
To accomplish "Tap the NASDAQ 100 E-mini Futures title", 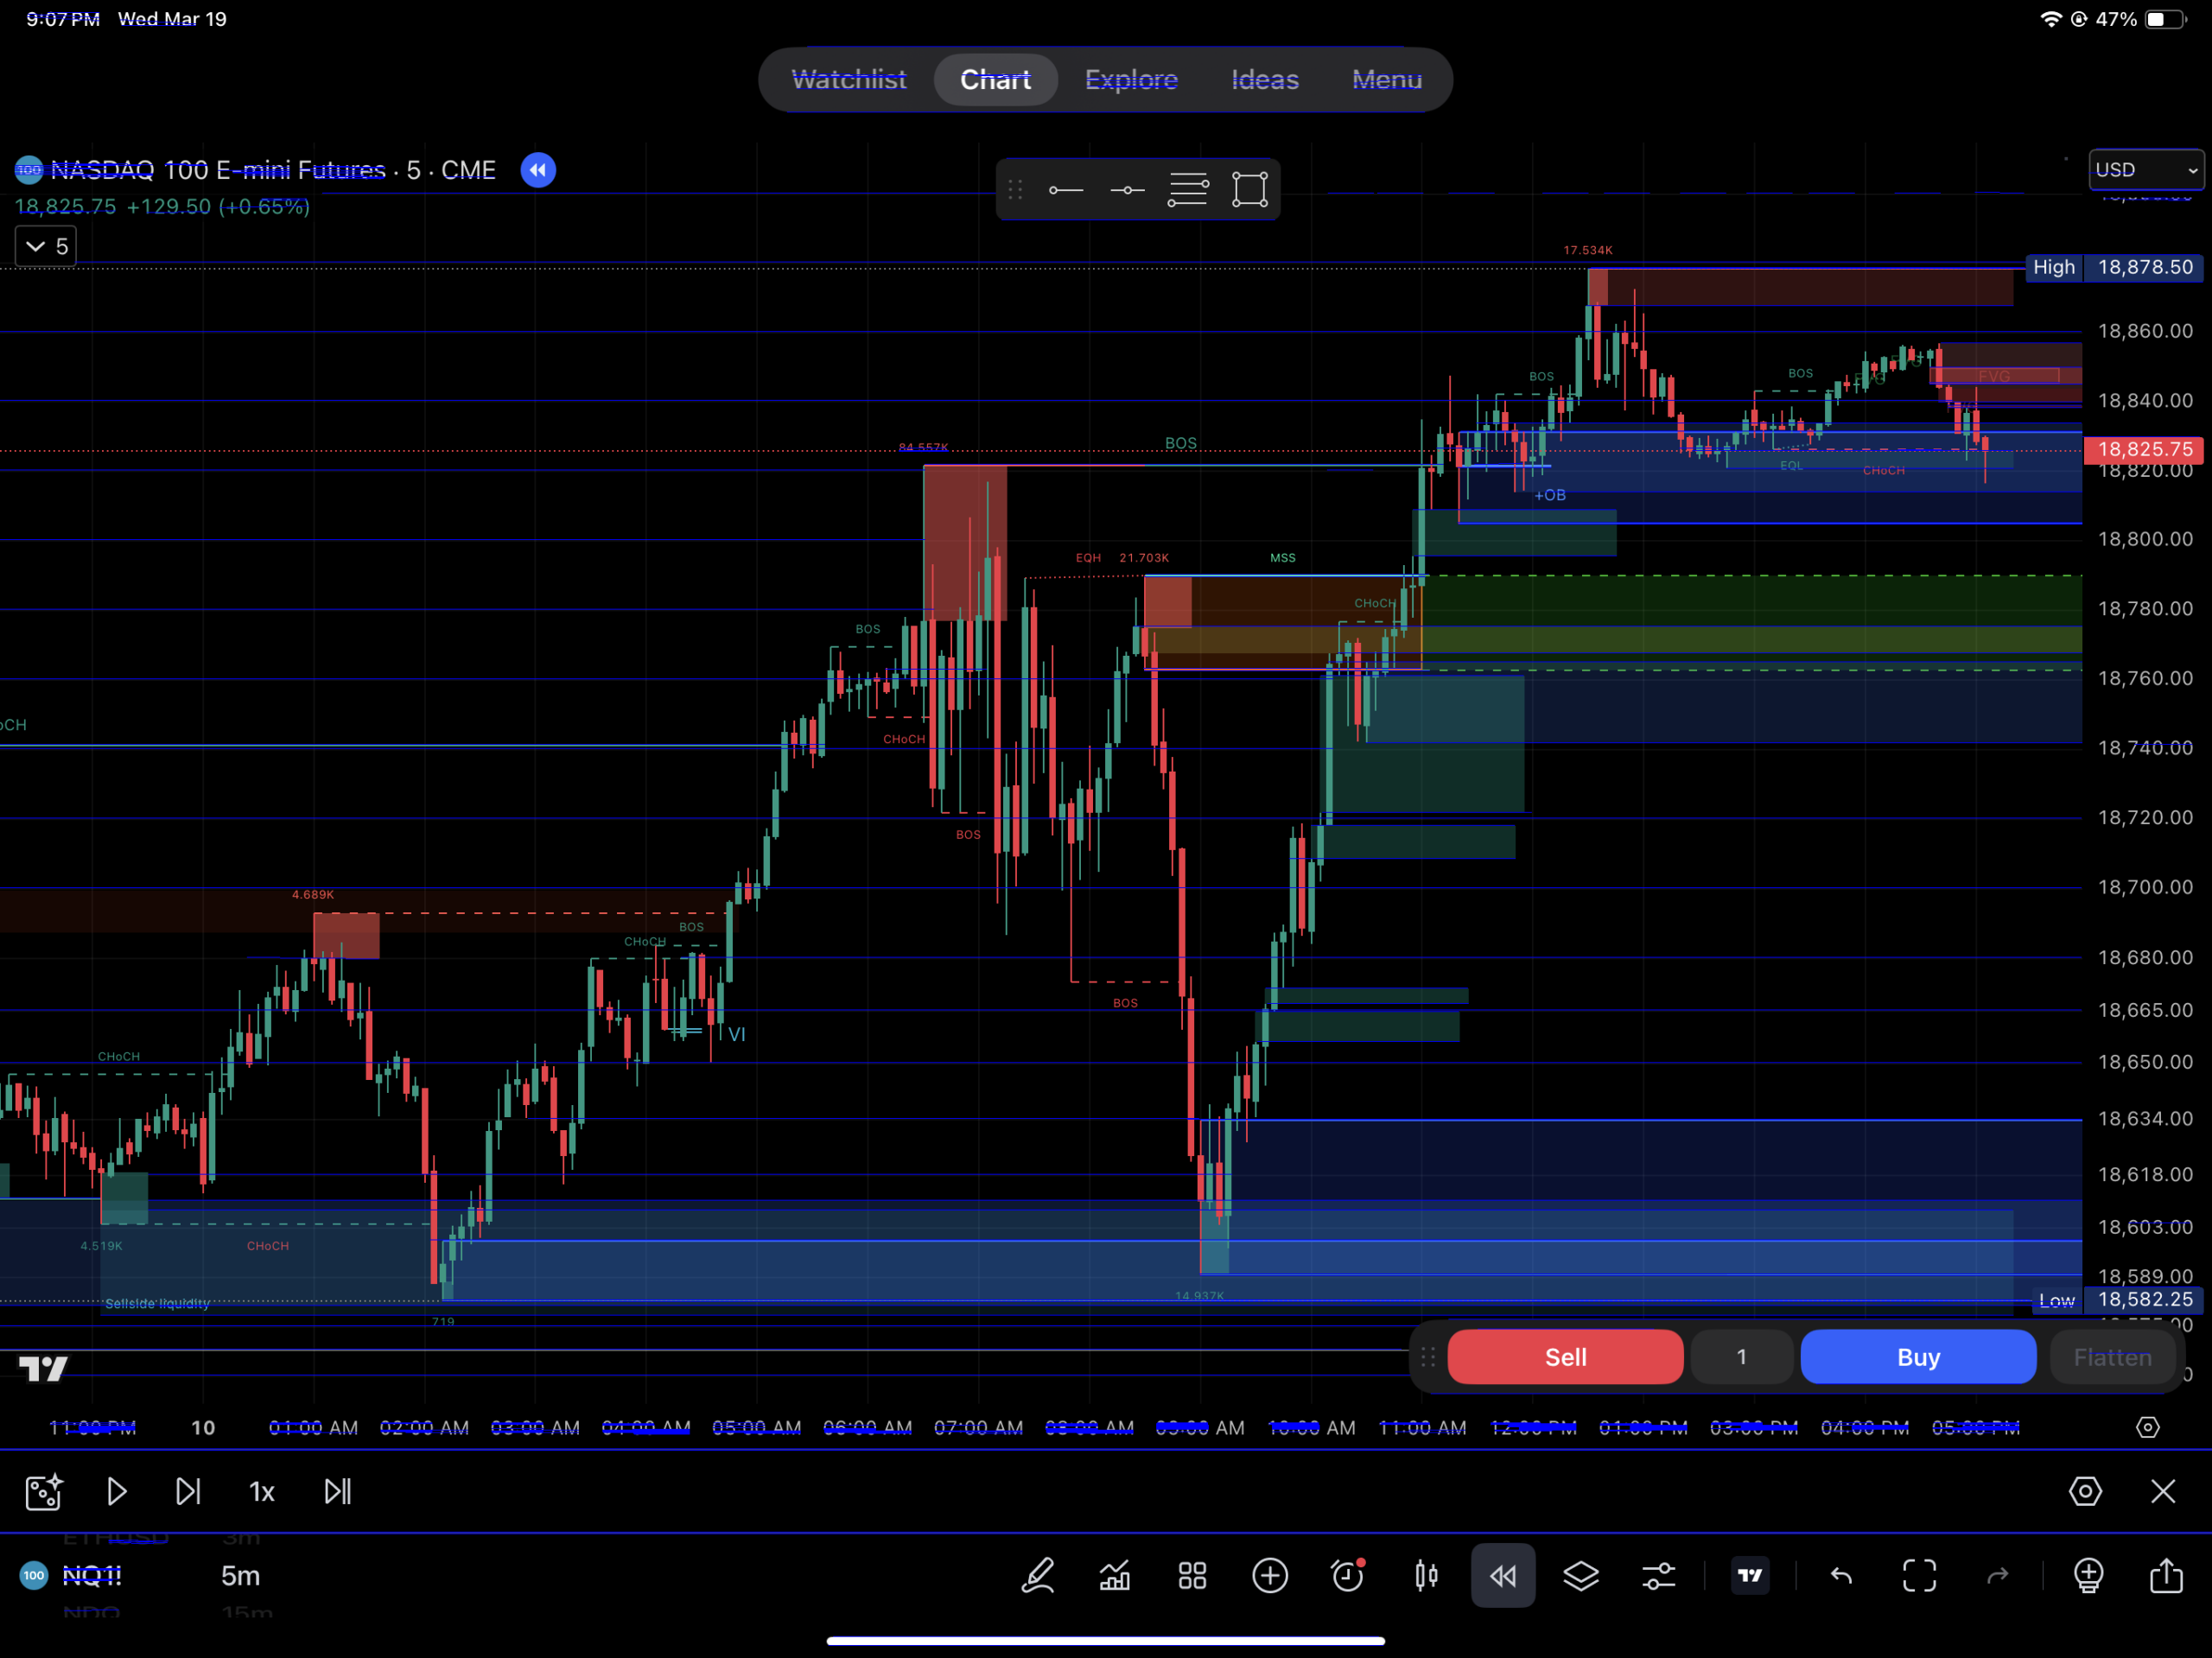I will click(x=218, y=170).
